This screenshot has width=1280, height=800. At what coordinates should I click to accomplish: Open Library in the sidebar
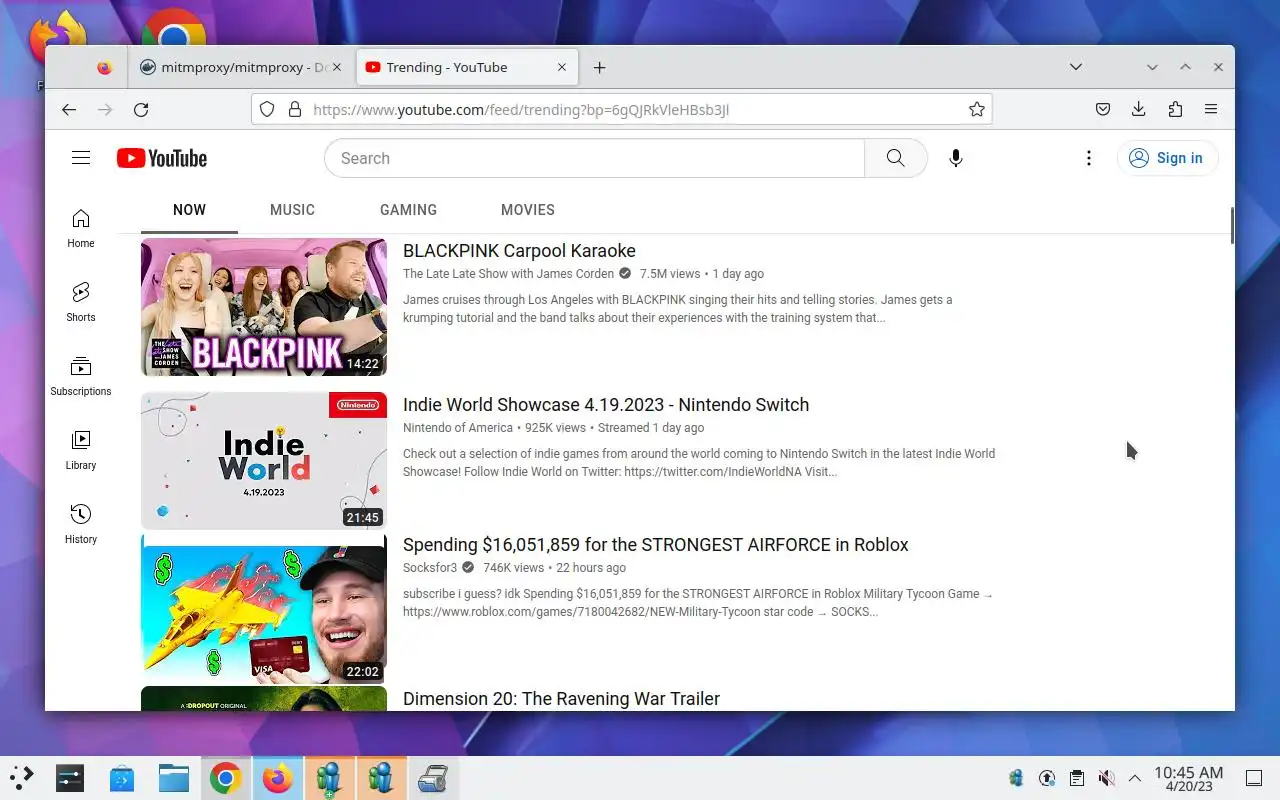[x=81, y=450]
